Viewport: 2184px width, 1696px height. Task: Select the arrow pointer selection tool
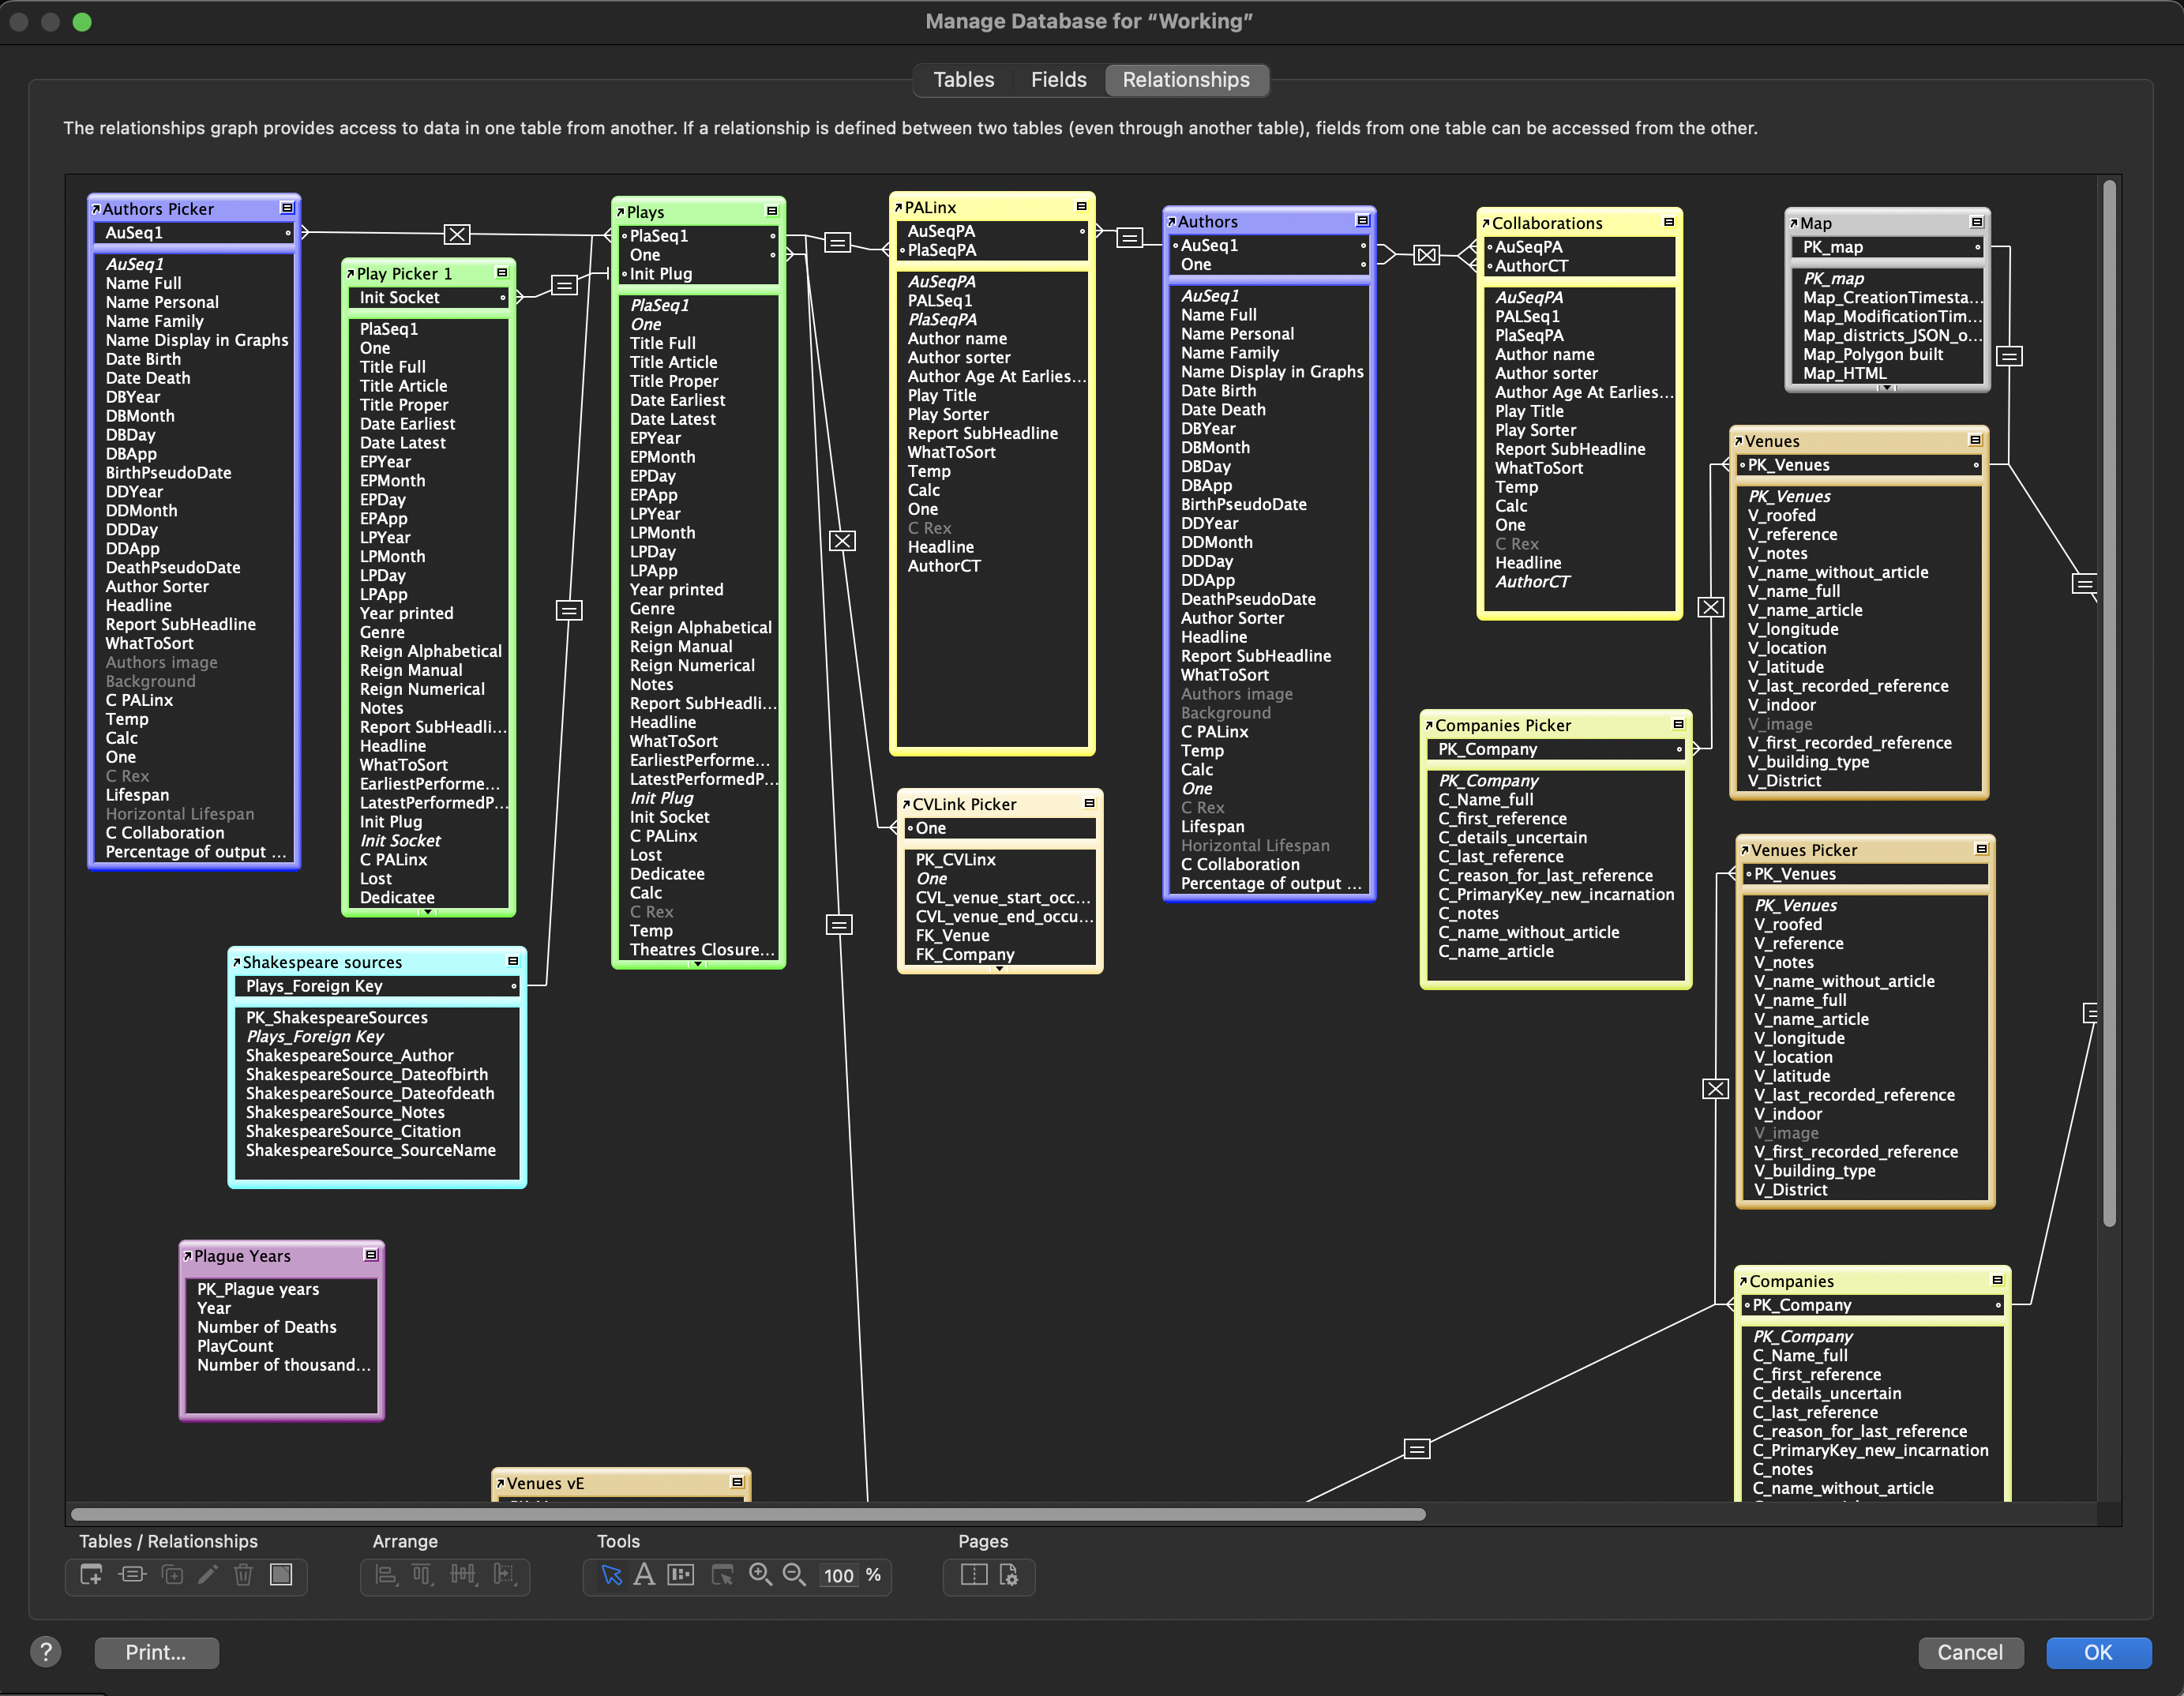[611, 1575]
